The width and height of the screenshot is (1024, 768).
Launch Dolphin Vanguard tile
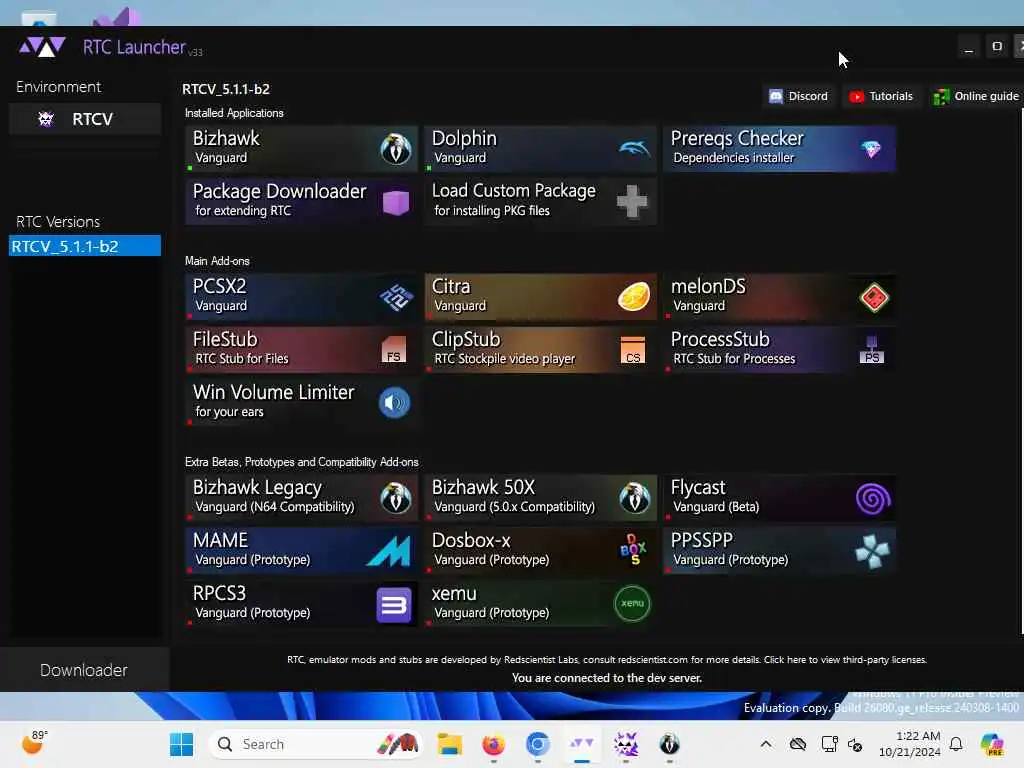tap(540, 149)
